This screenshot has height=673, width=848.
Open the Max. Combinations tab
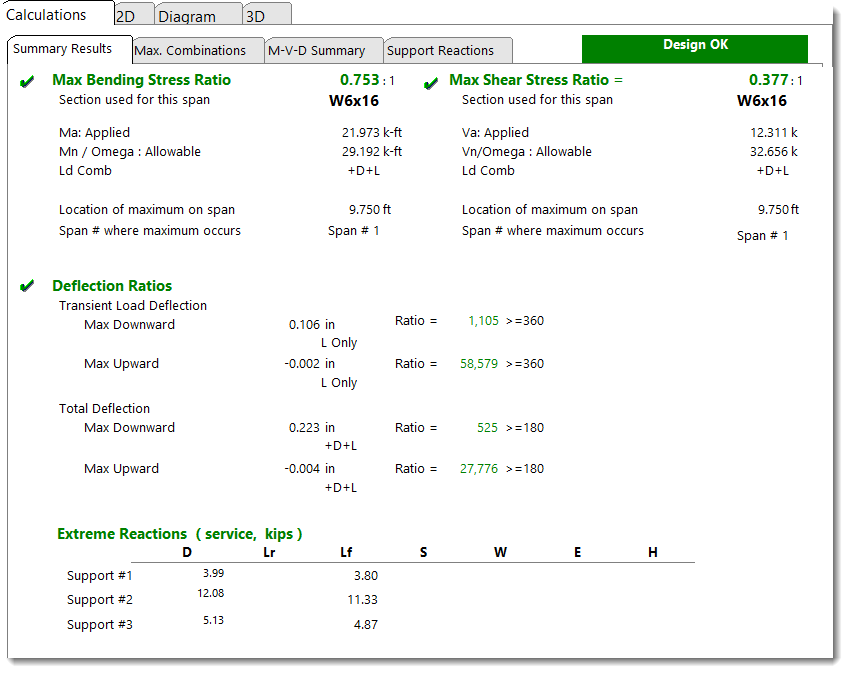tap(198, 51)
